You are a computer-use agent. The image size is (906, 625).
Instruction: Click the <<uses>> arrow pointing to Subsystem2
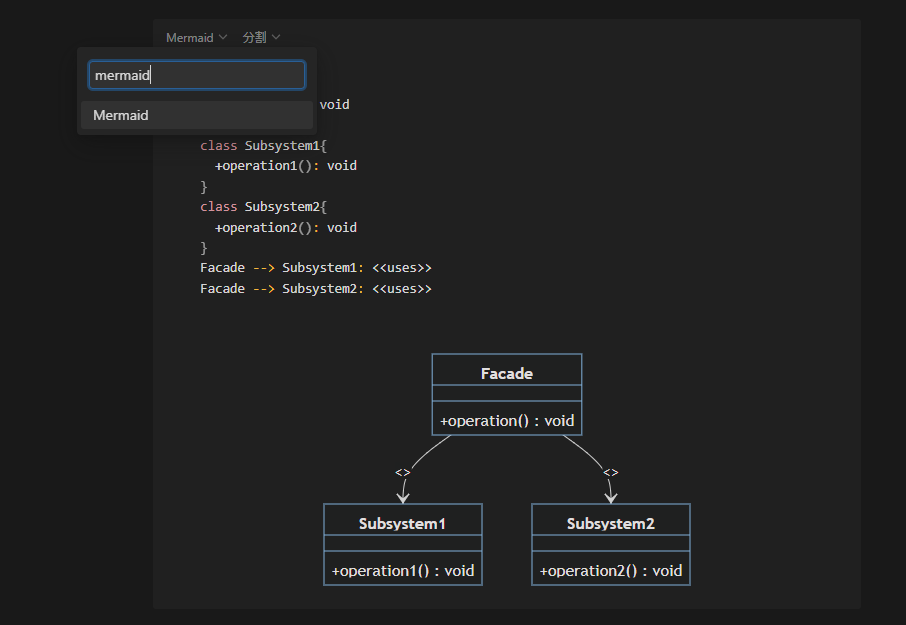coord(610,471)
